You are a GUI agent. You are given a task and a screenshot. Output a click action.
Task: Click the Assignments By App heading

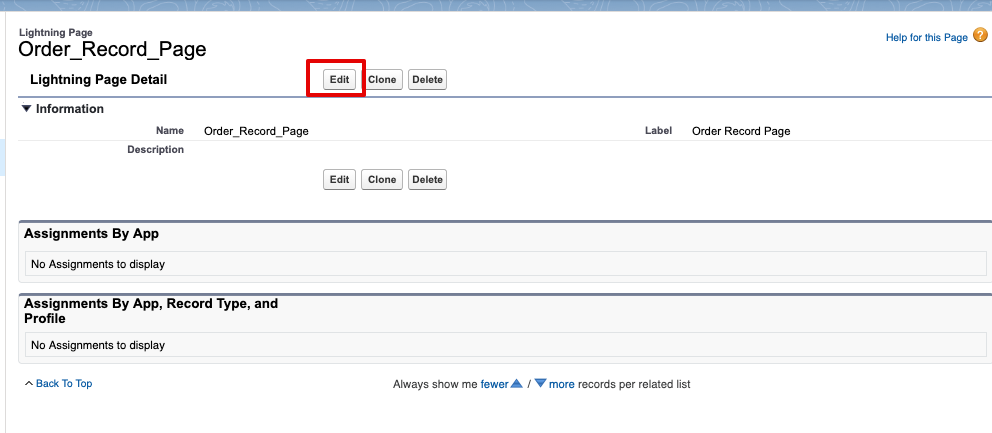coord(91,234)
